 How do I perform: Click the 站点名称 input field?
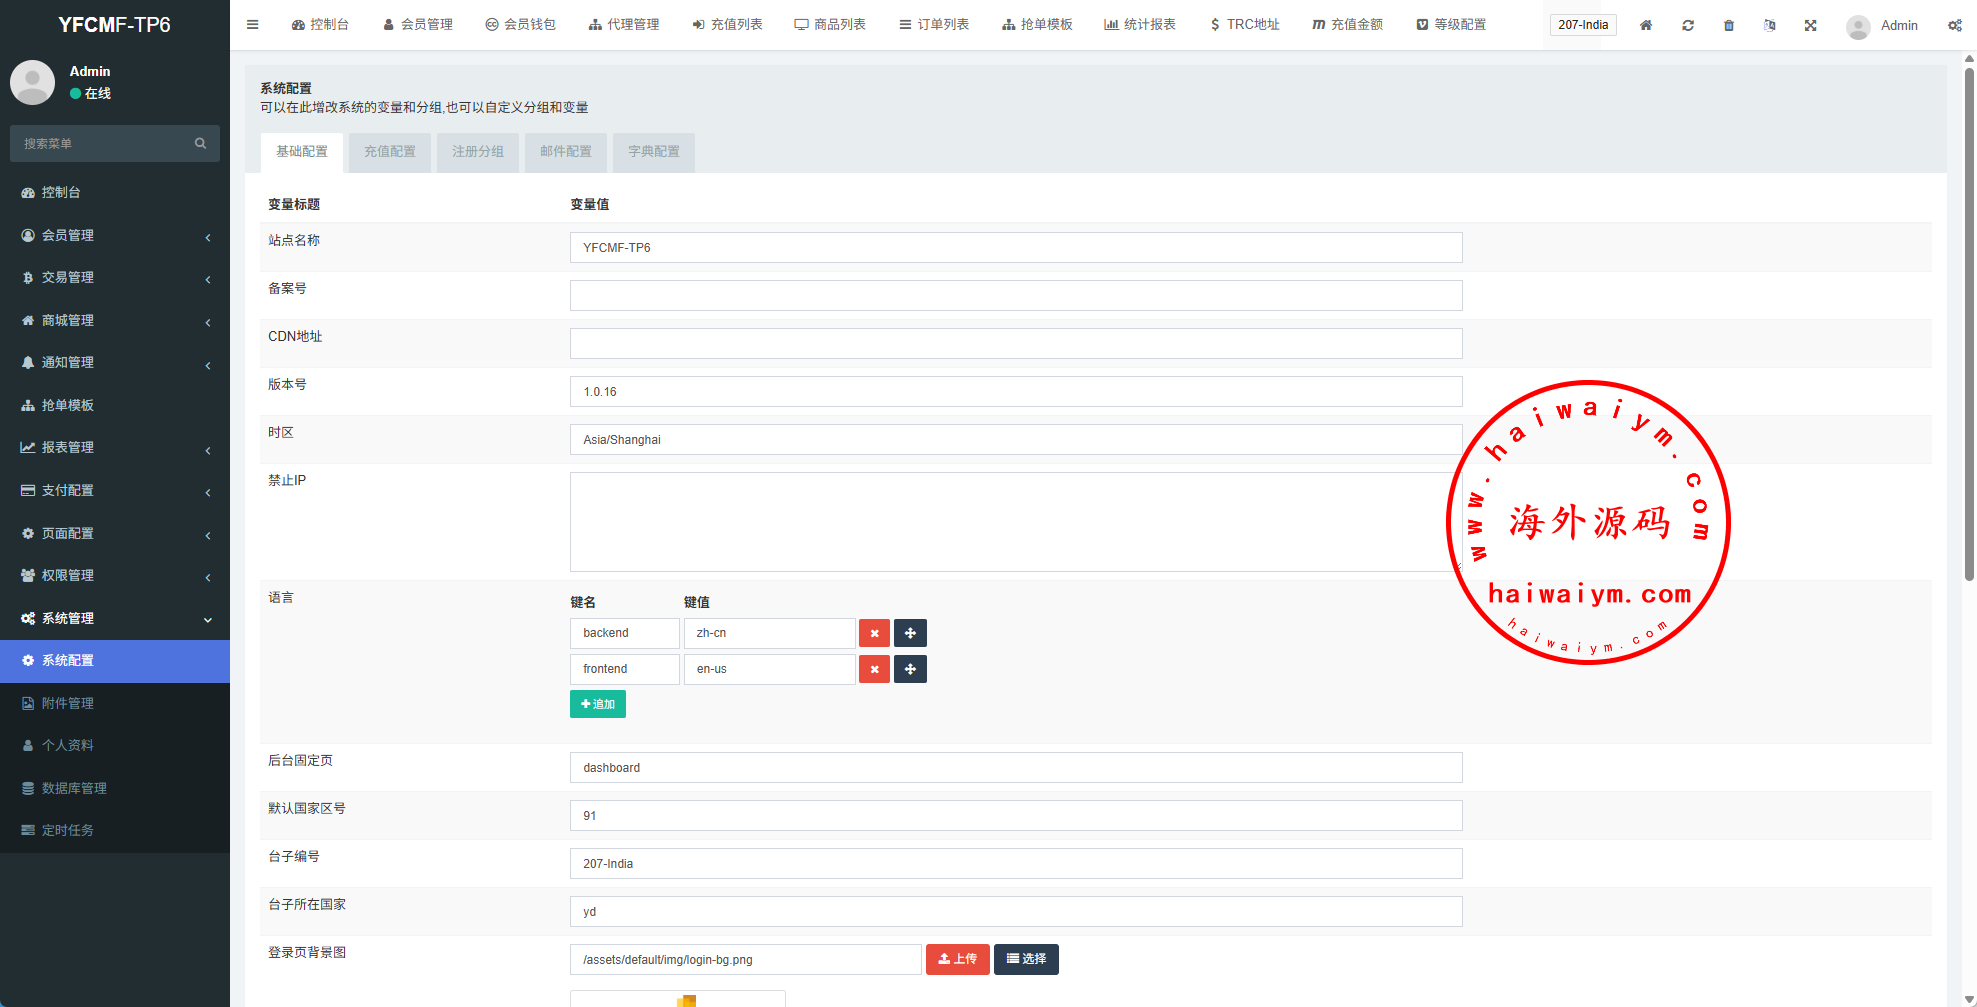pyautogui.click(x=1015, y=248)
